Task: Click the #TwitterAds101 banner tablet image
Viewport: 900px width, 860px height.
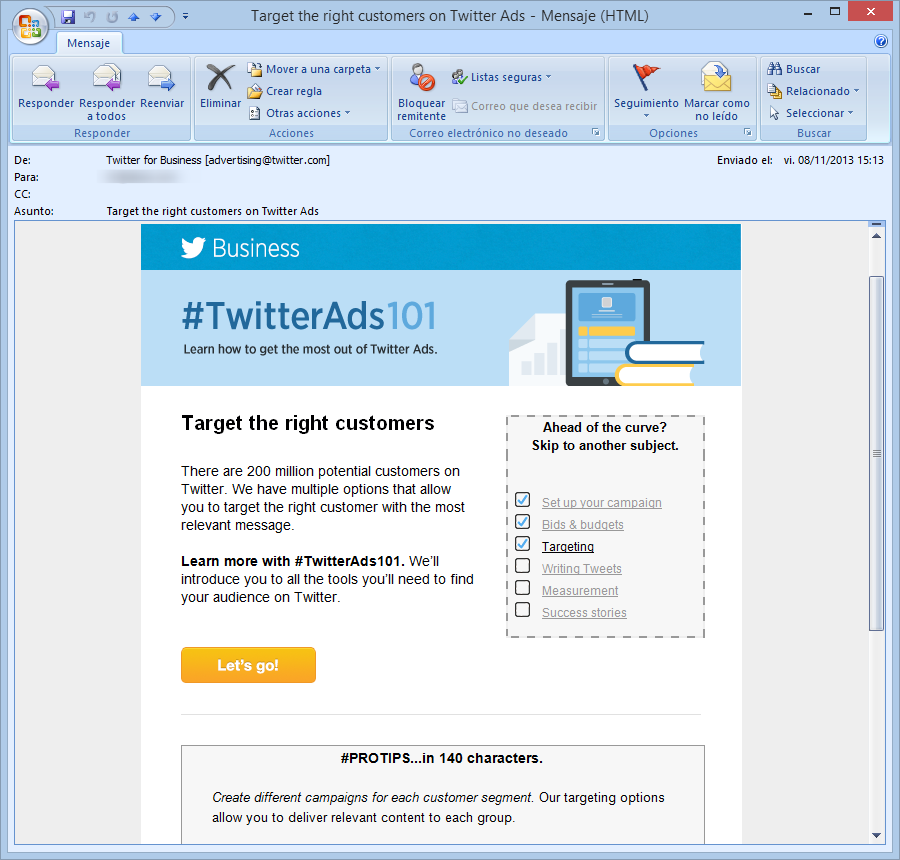Action: pyautogui.click(x=607, y=332)
